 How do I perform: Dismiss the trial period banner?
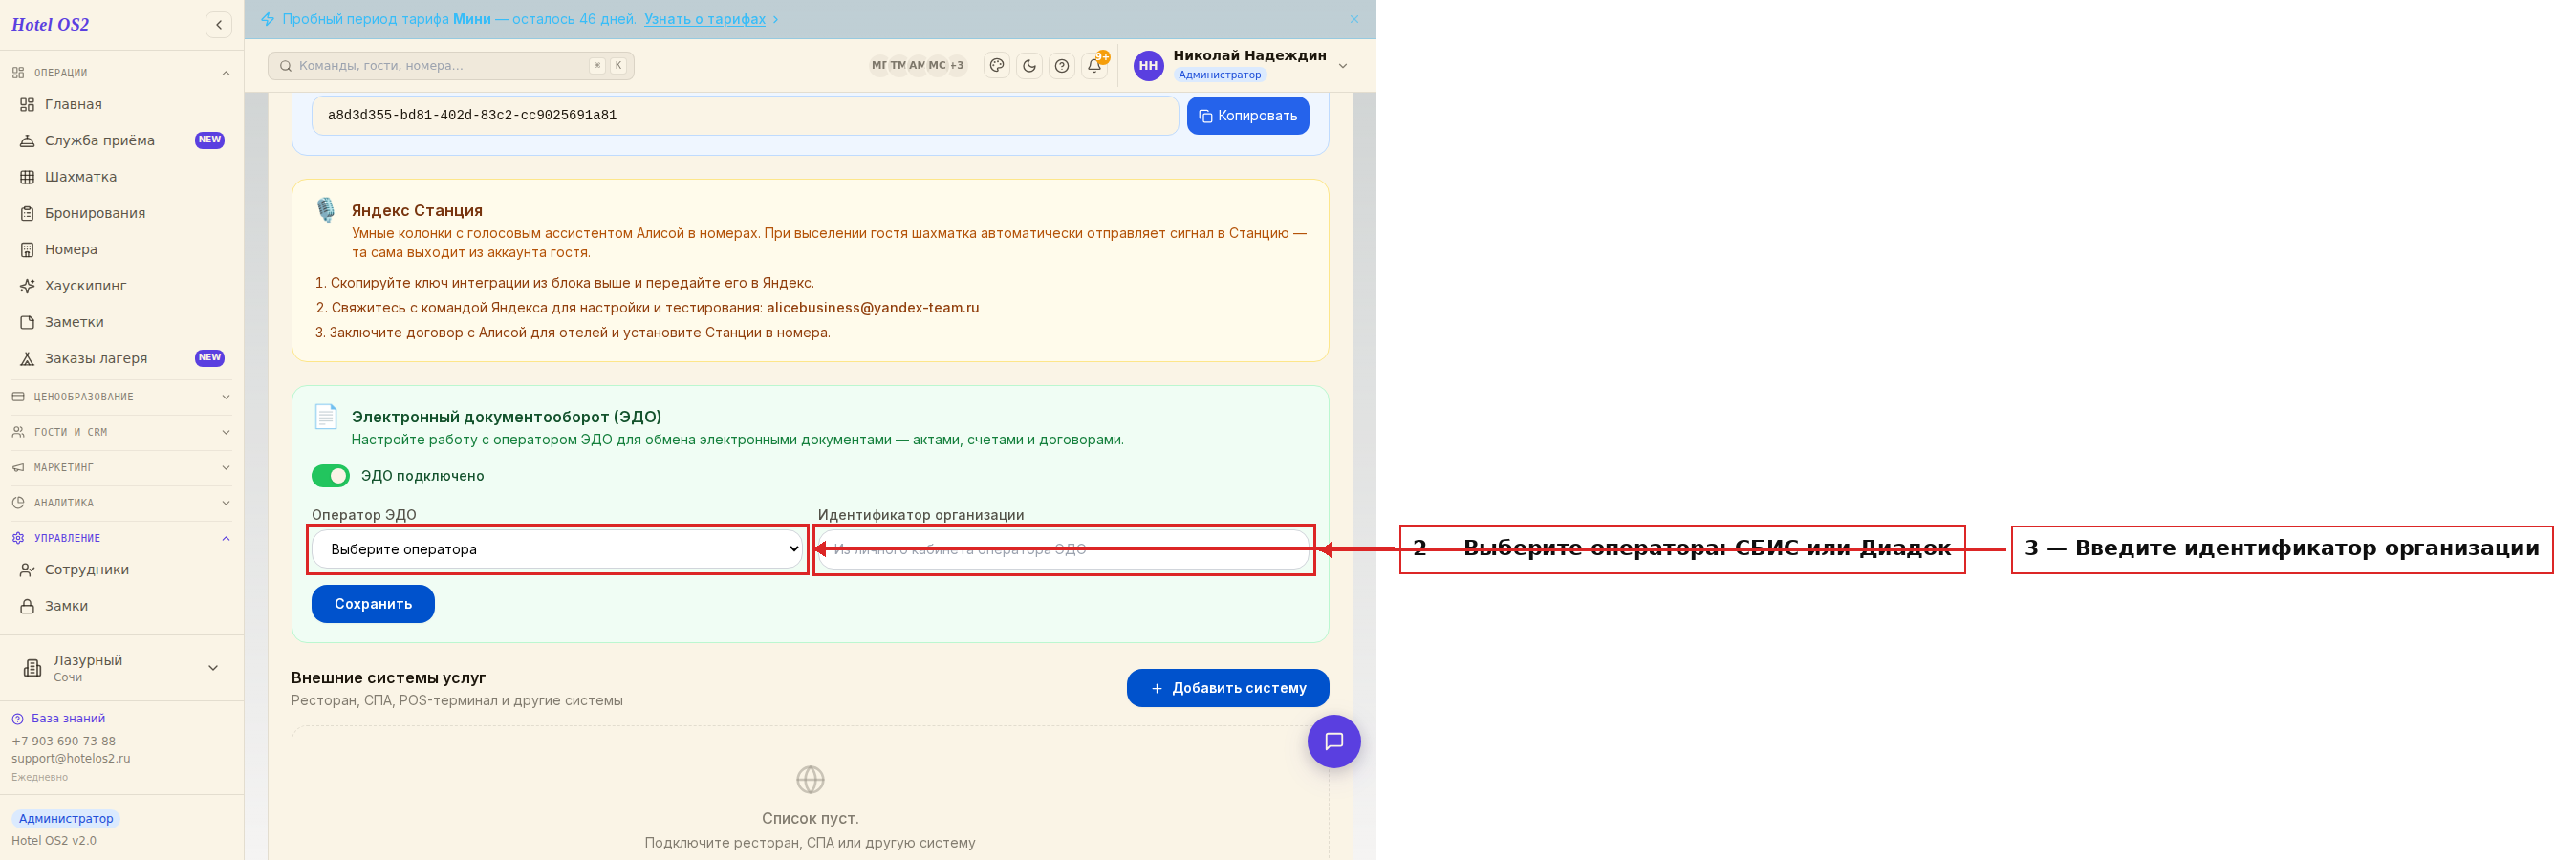click(1354, 19)
